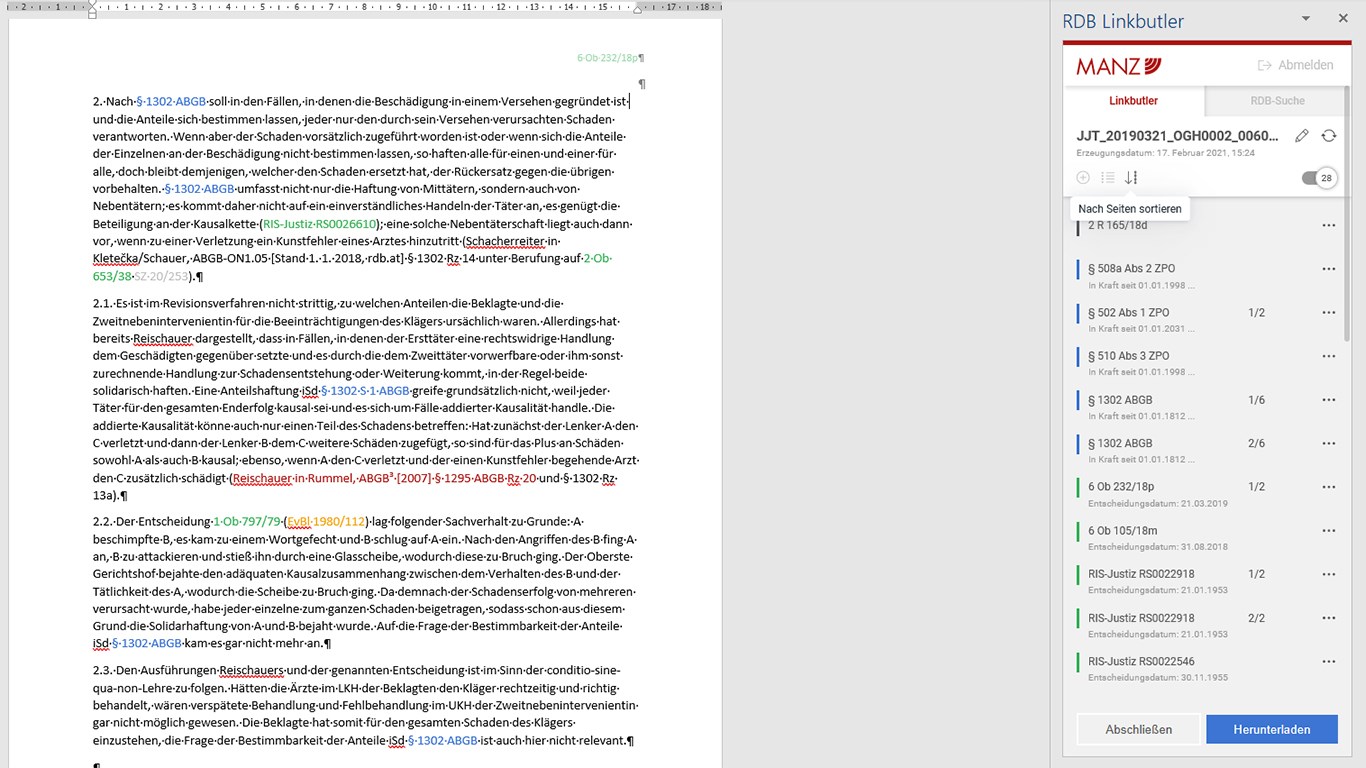1366x768 pixels.
Task: Select the RIS-Justiz RS0022546 entry
Action: pos(1206,667)
